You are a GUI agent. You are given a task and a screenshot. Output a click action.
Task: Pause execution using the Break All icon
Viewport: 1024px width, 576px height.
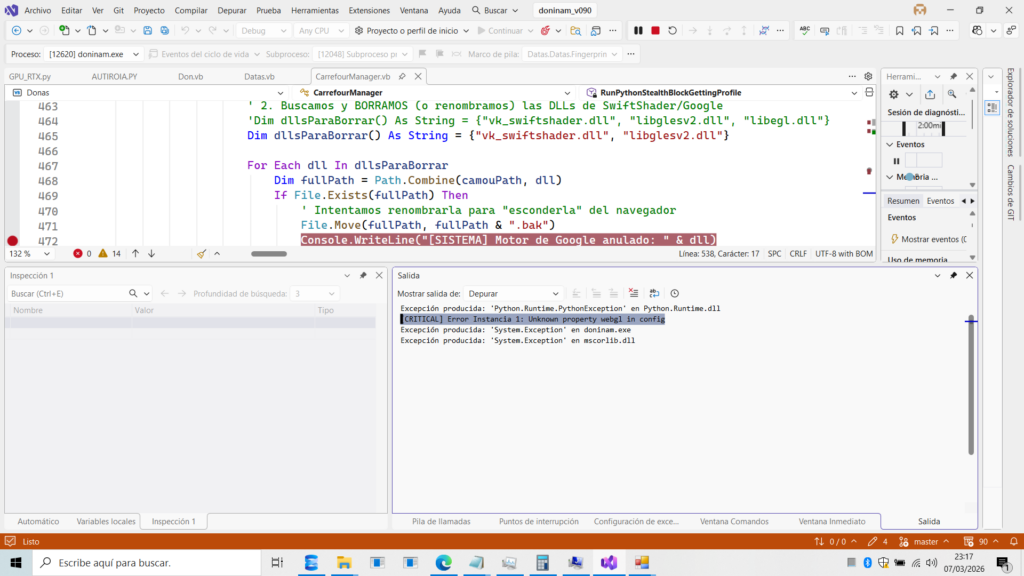[638, 31]
